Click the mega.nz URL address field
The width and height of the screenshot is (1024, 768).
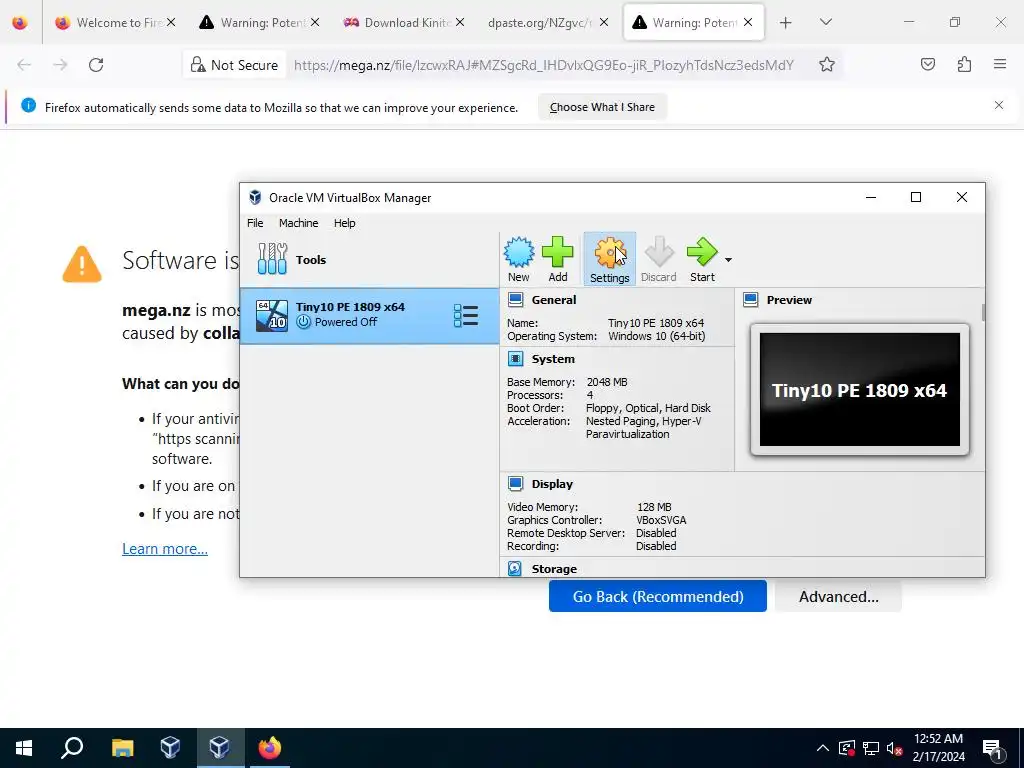[543, 65]
